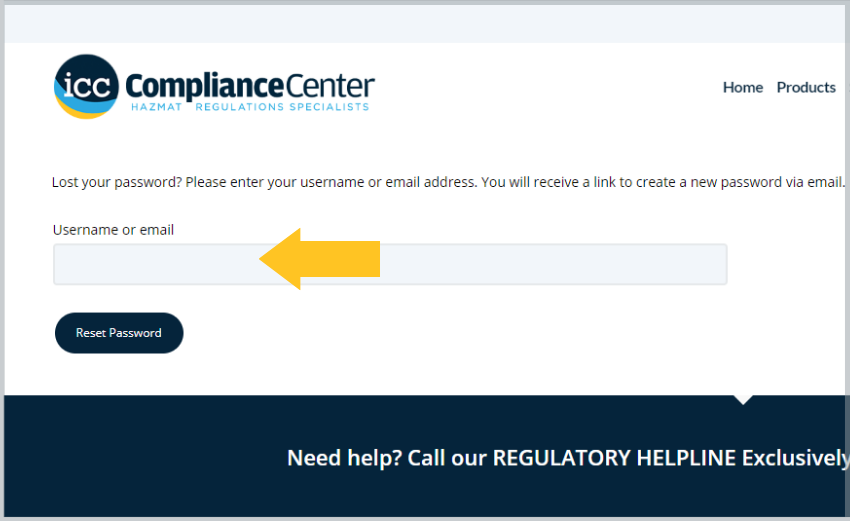Click the light grey strip above the header
This screenshot has height=521, width=850.
coord(425,23)
